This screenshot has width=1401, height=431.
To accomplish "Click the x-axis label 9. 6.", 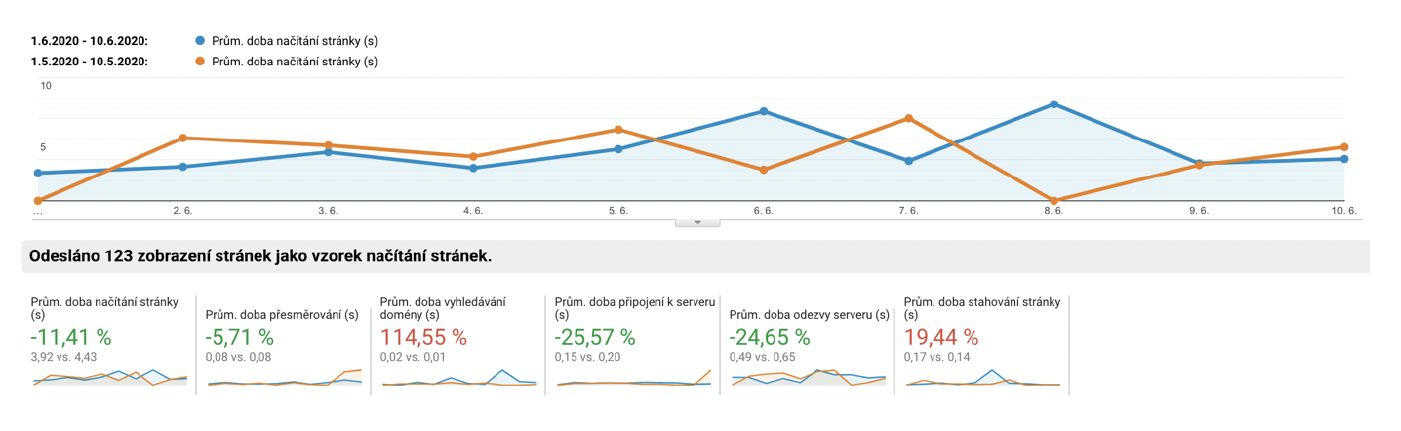I will click(x=1199, y=211).
